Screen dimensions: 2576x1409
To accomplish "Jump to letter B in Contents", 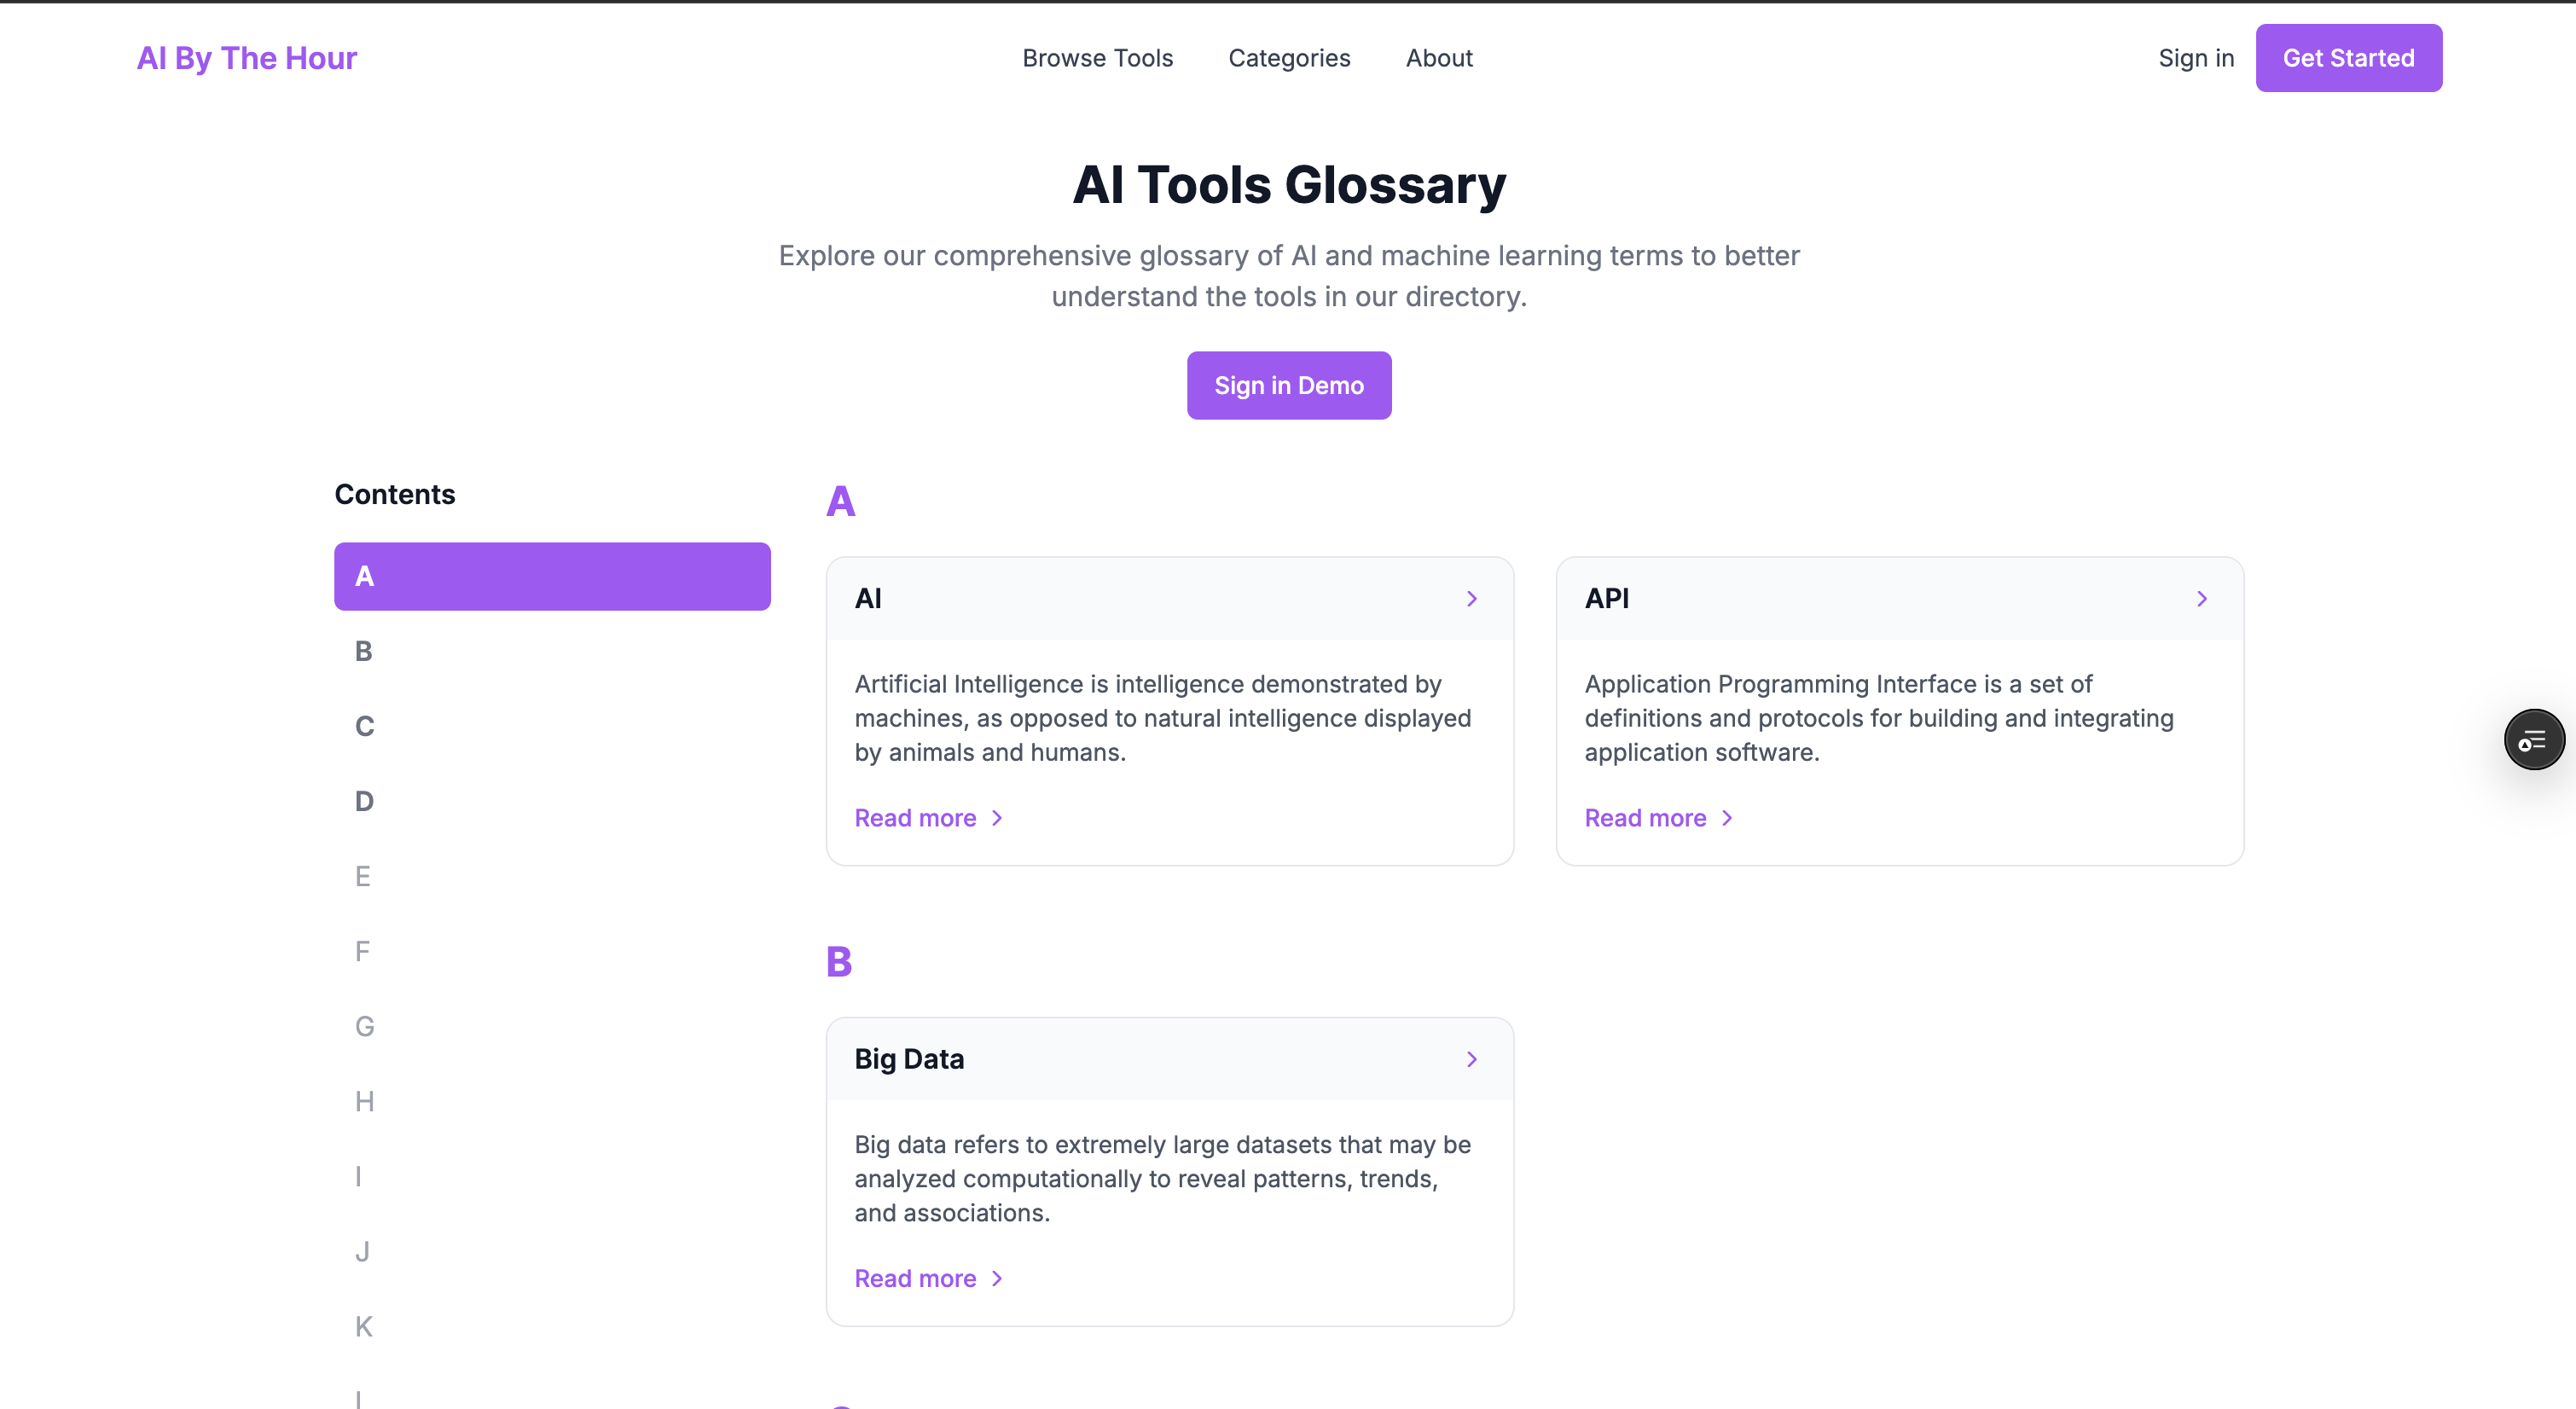I will click(x=364, y=652).
